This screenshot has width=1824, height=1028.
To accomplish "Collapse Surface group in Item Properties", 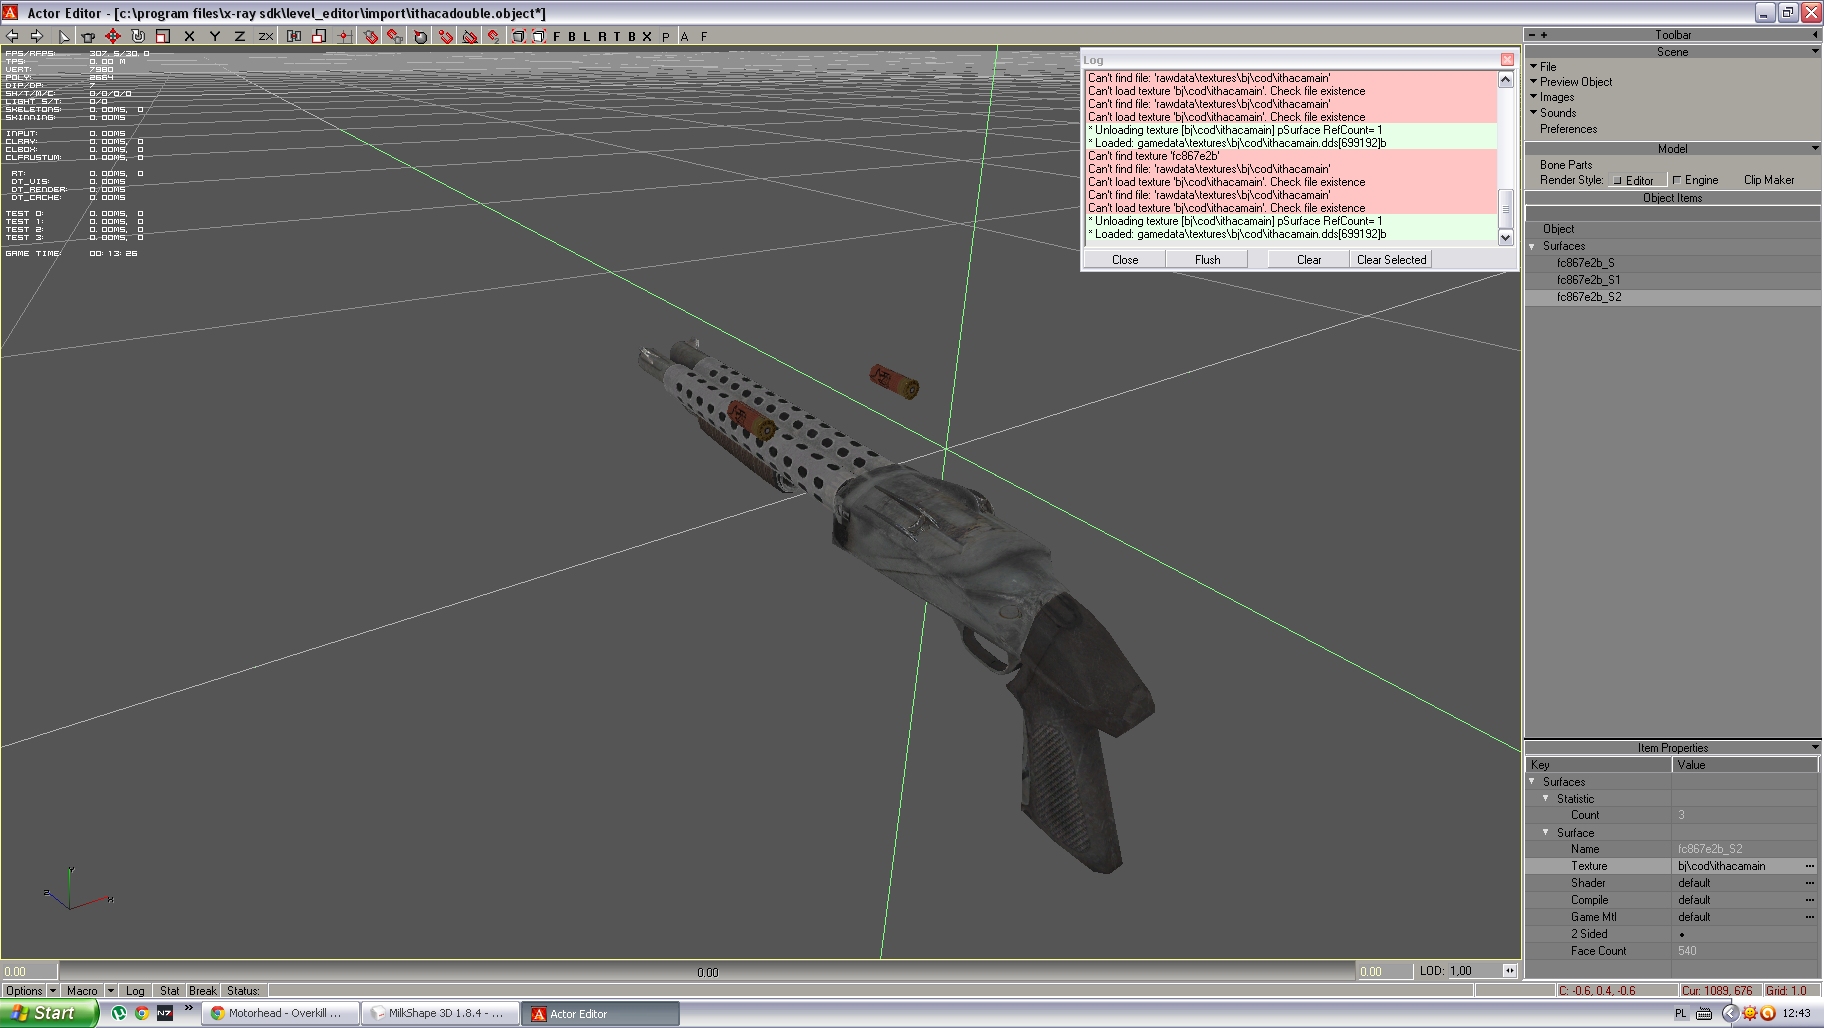I will coord(1546,832).
